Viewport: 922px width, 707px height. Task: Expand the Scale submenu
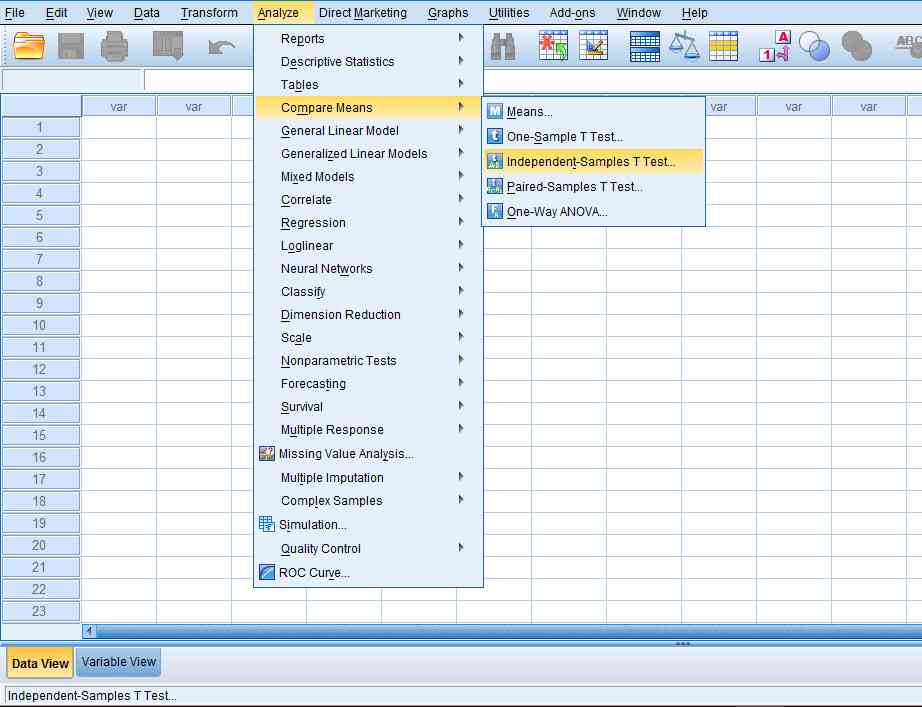[x=369, y=337]
